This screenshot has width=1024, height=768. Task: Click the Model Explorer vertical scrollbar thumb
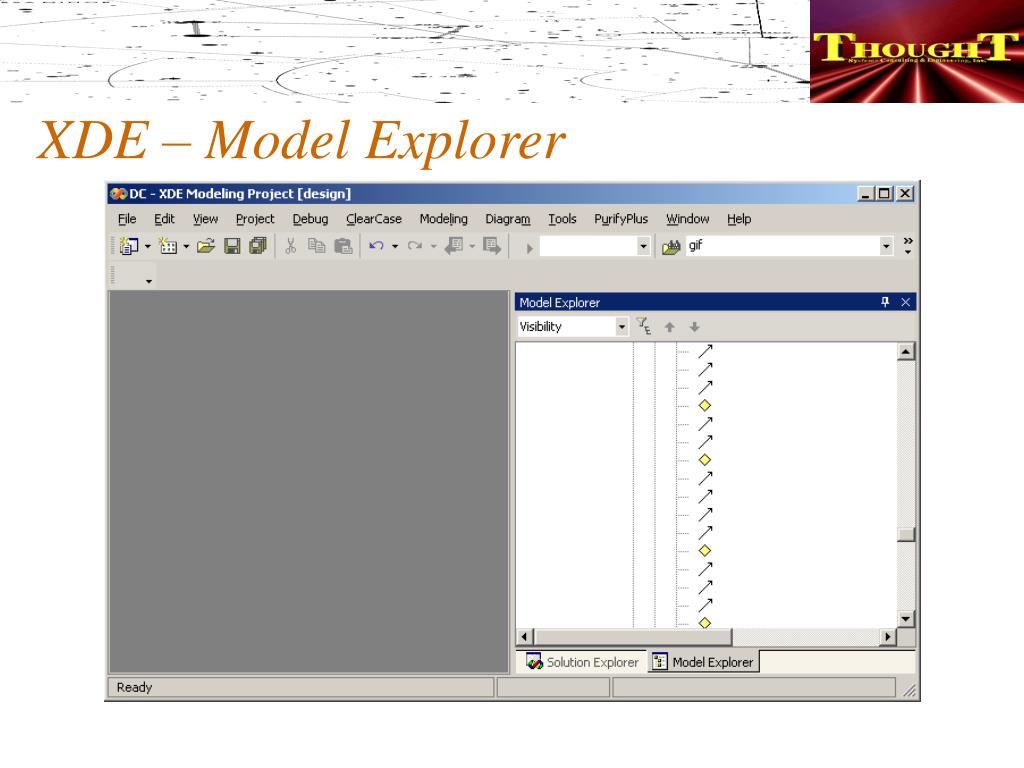905,534
